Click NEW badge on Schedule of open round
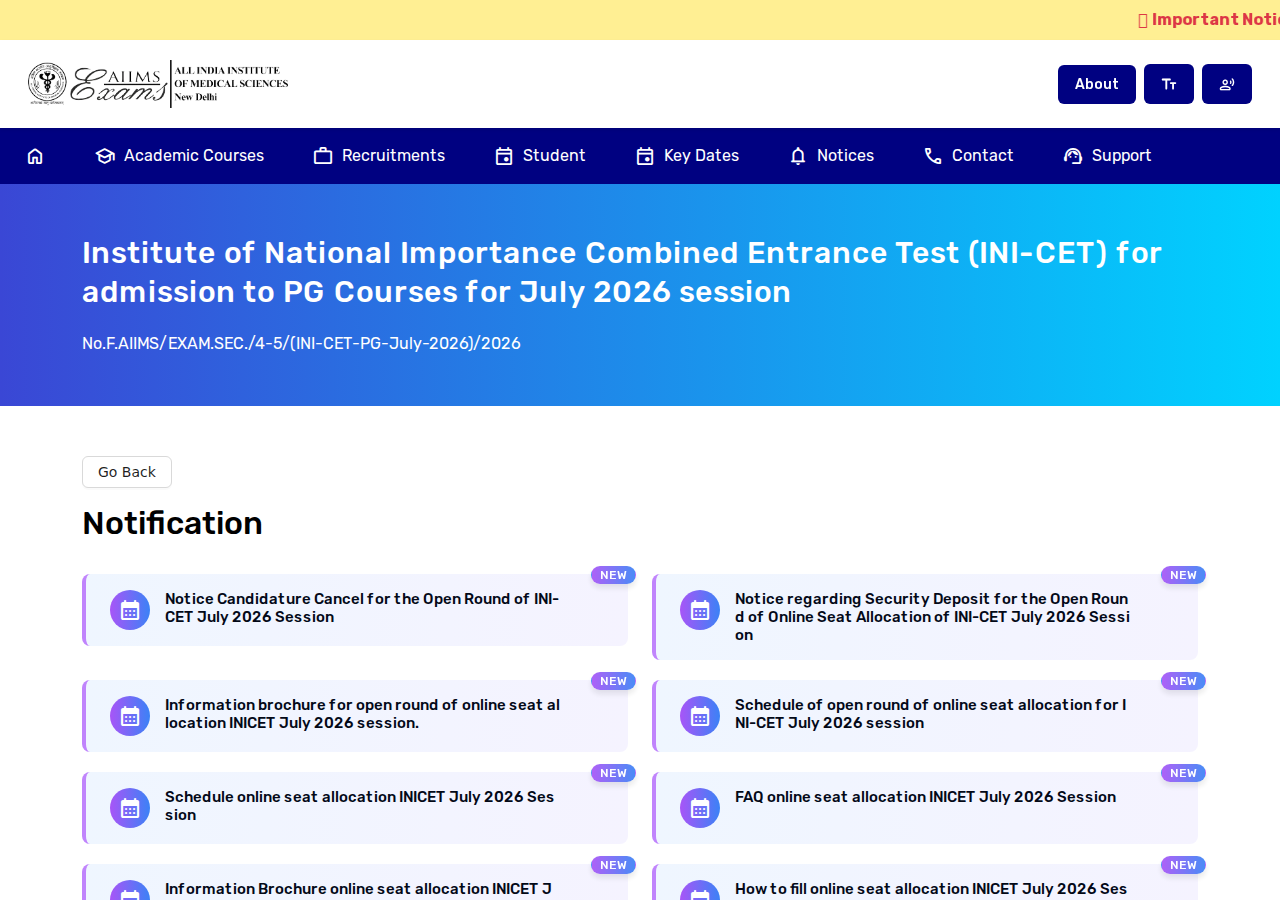Viewport: 1280px width, 900px height. (x=1183, y=681)
